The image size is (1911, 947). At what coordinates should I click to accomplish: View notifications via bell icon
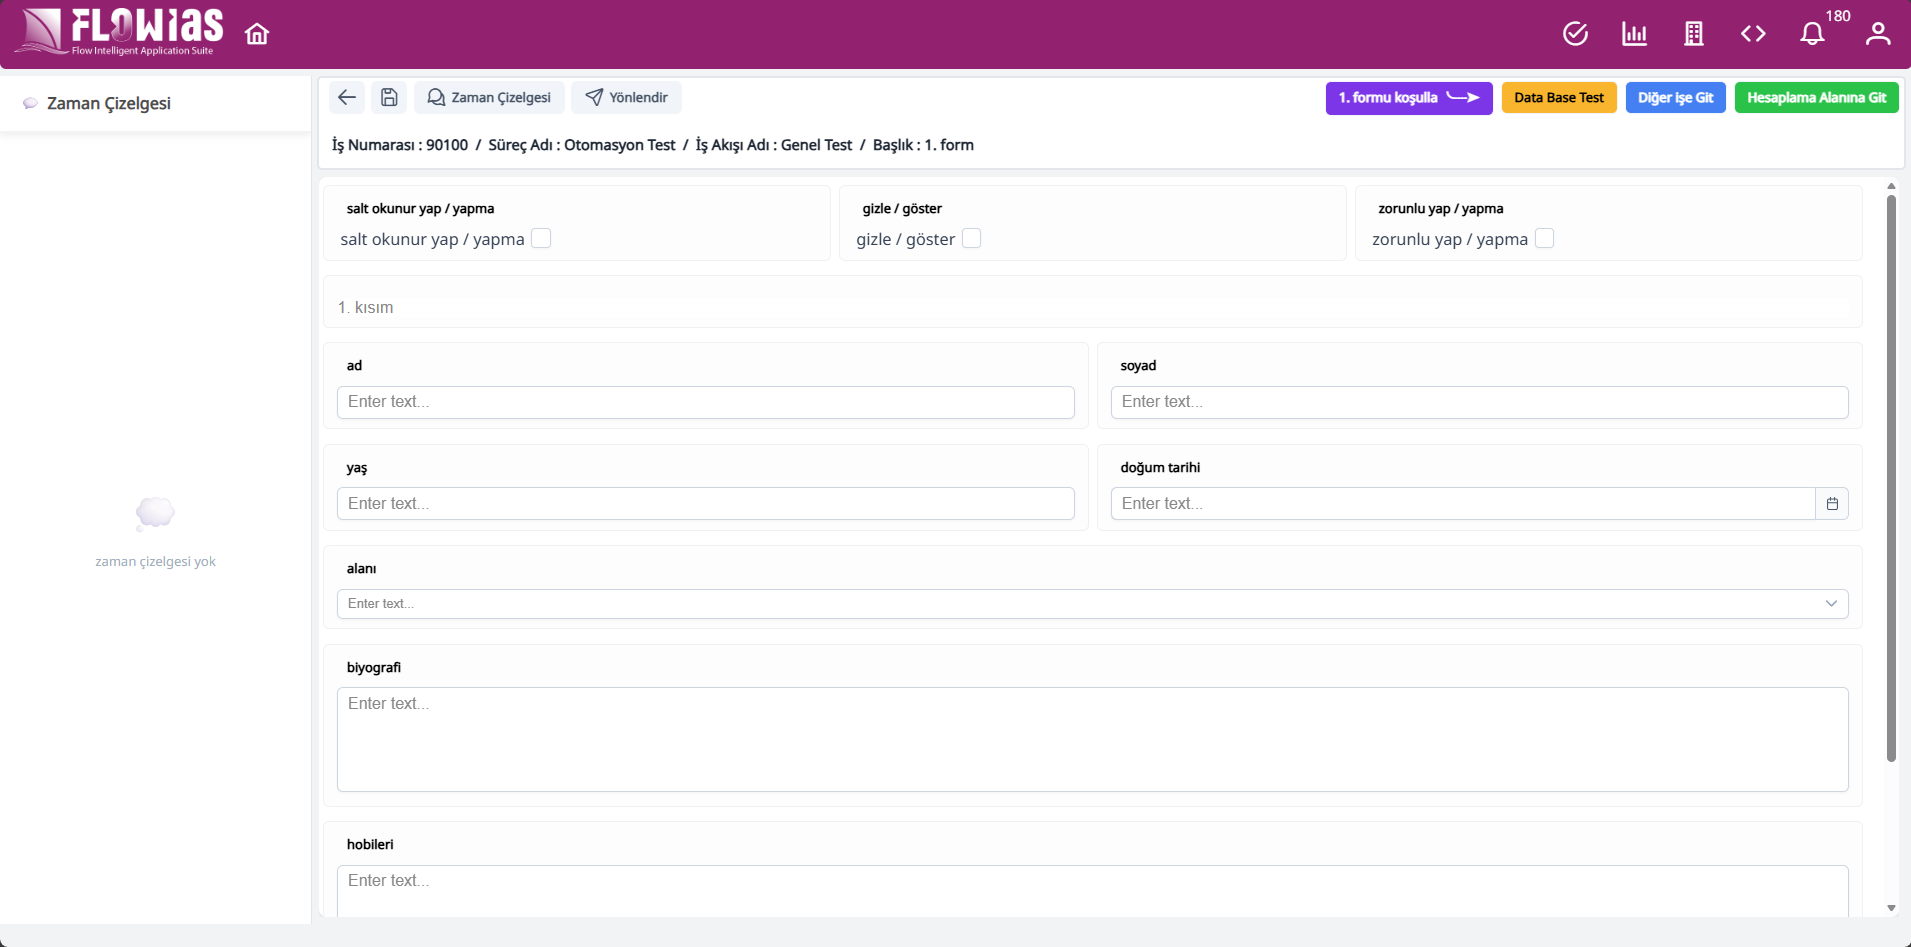tap(1812, 34)
